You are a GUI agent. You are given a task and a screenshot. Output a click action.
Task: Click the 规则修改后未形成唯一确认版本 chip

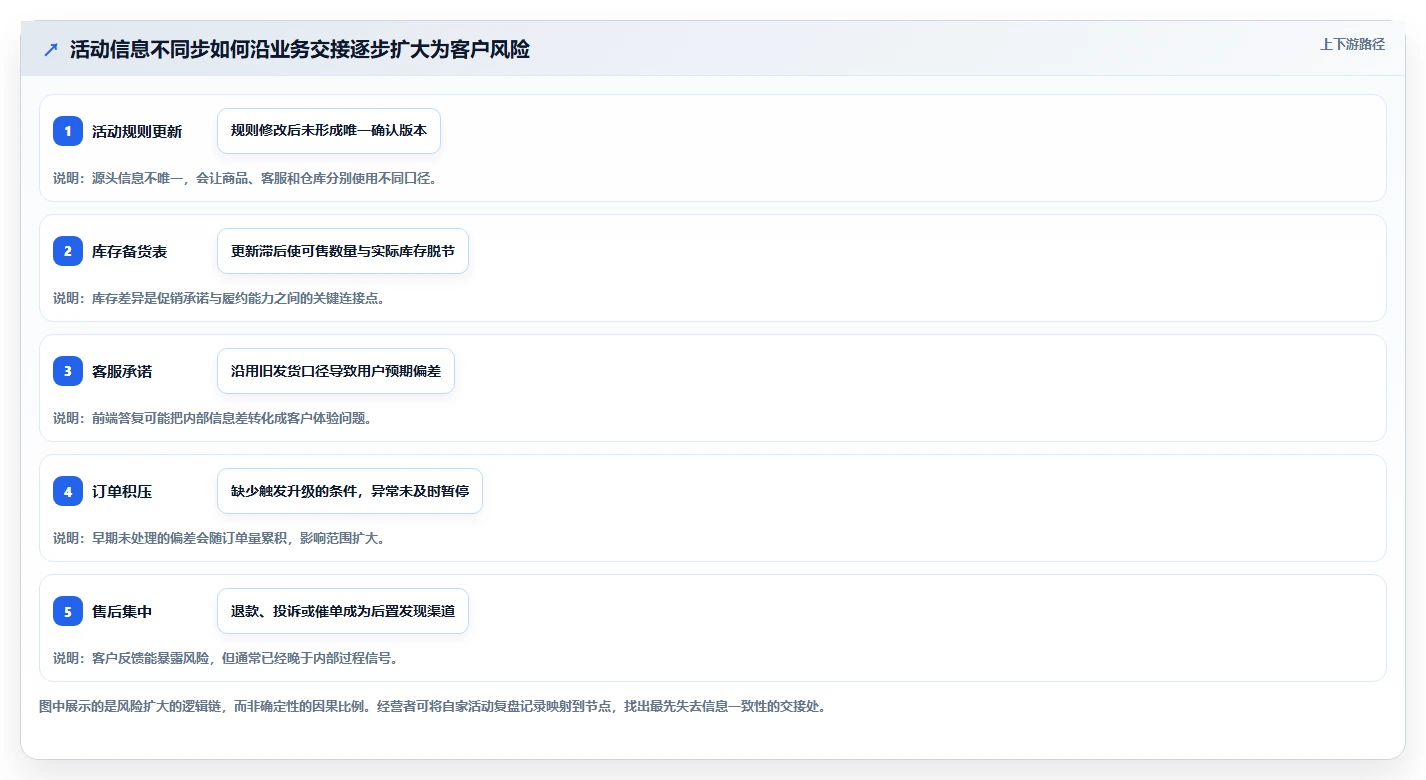click(329, 131)
